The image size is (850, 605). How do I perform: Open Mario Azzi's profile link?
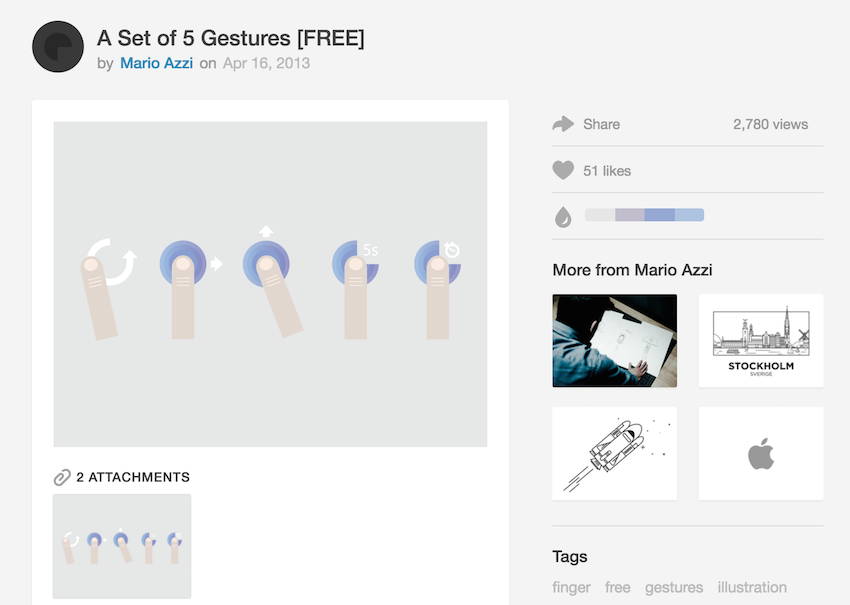156,63
